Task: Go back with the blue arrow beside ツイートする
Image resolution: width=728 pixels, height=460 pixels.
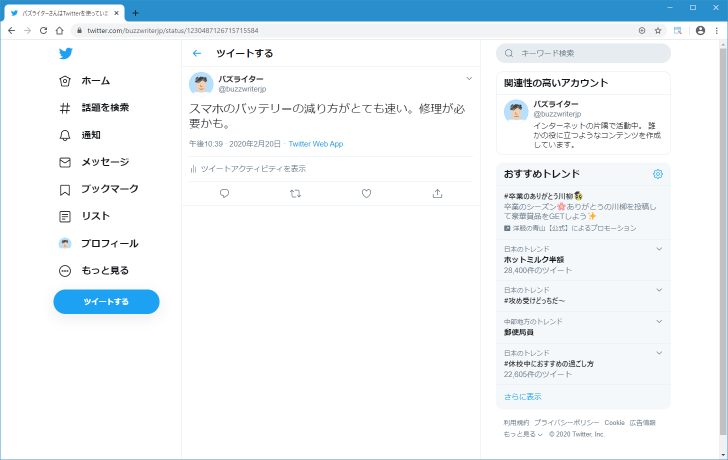Action: [x=197, y=53]
